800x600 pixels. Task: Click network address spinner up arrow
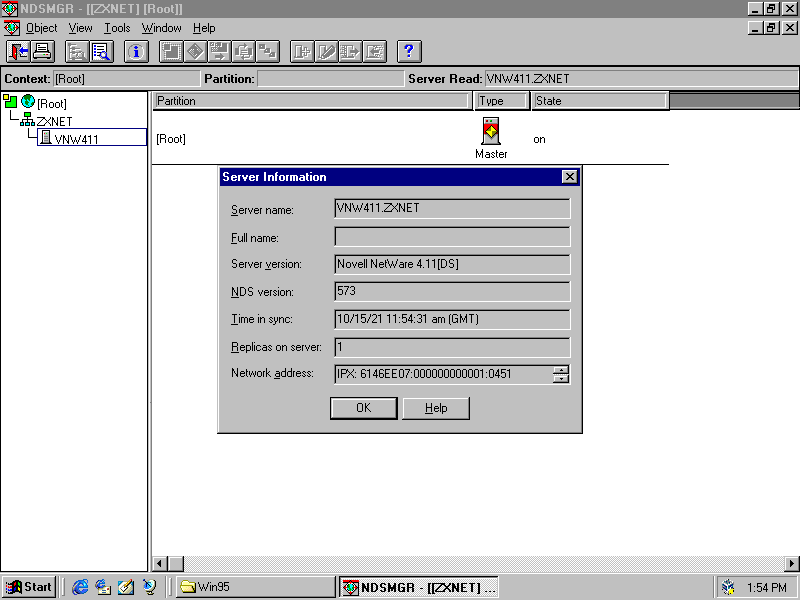pos(561,370)
